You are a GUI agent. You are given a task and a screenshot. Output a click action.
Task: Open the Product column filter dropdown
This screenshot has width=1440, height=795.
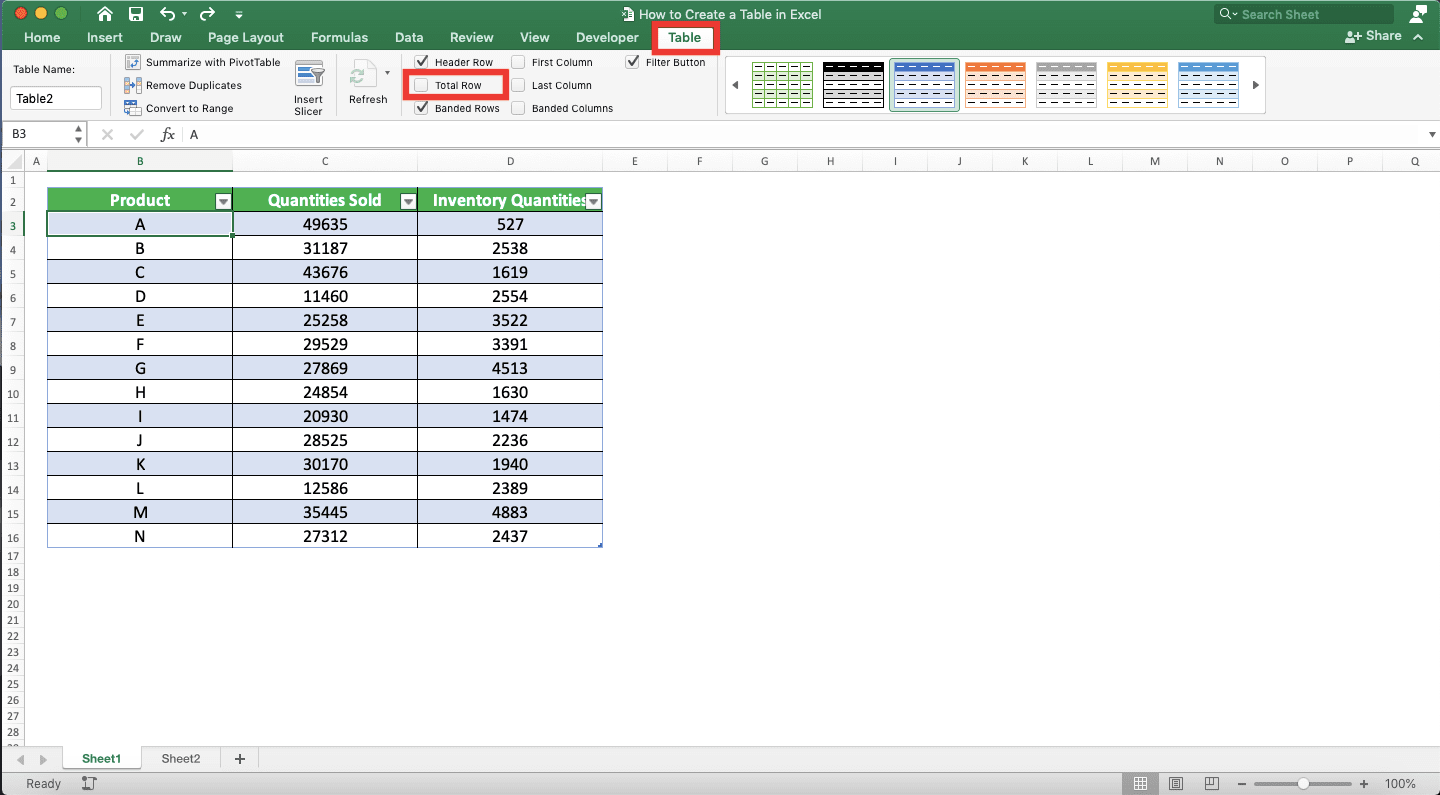223,201
